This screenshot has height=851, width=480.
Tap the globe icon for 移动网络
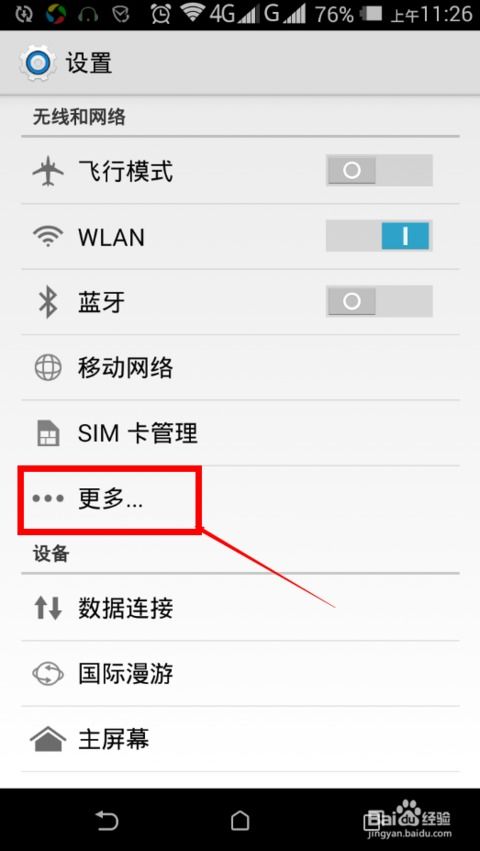point(48,368)
